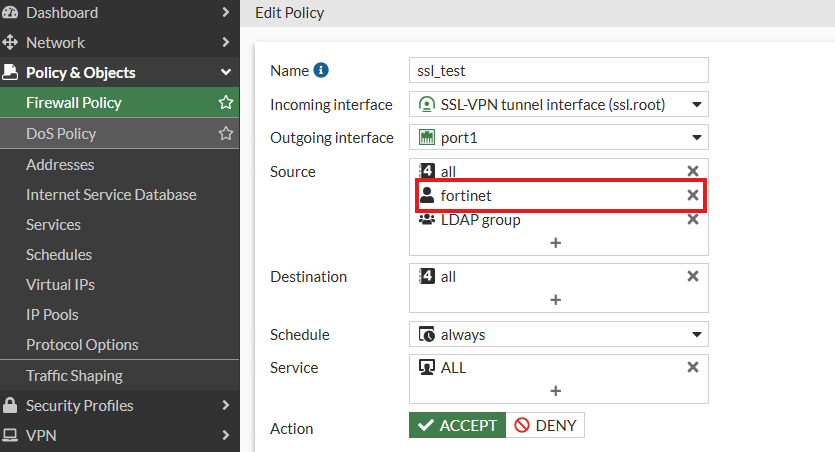Go to Virtual IPs in the sidebar
The width and height of the screenshot is (835, 452).
pyautogui.click(x=60, y=284)
